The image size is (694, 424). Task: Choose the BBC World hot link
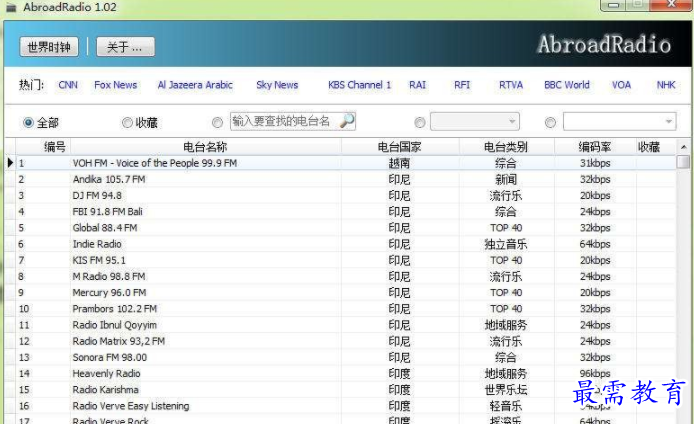click(566, 85)
